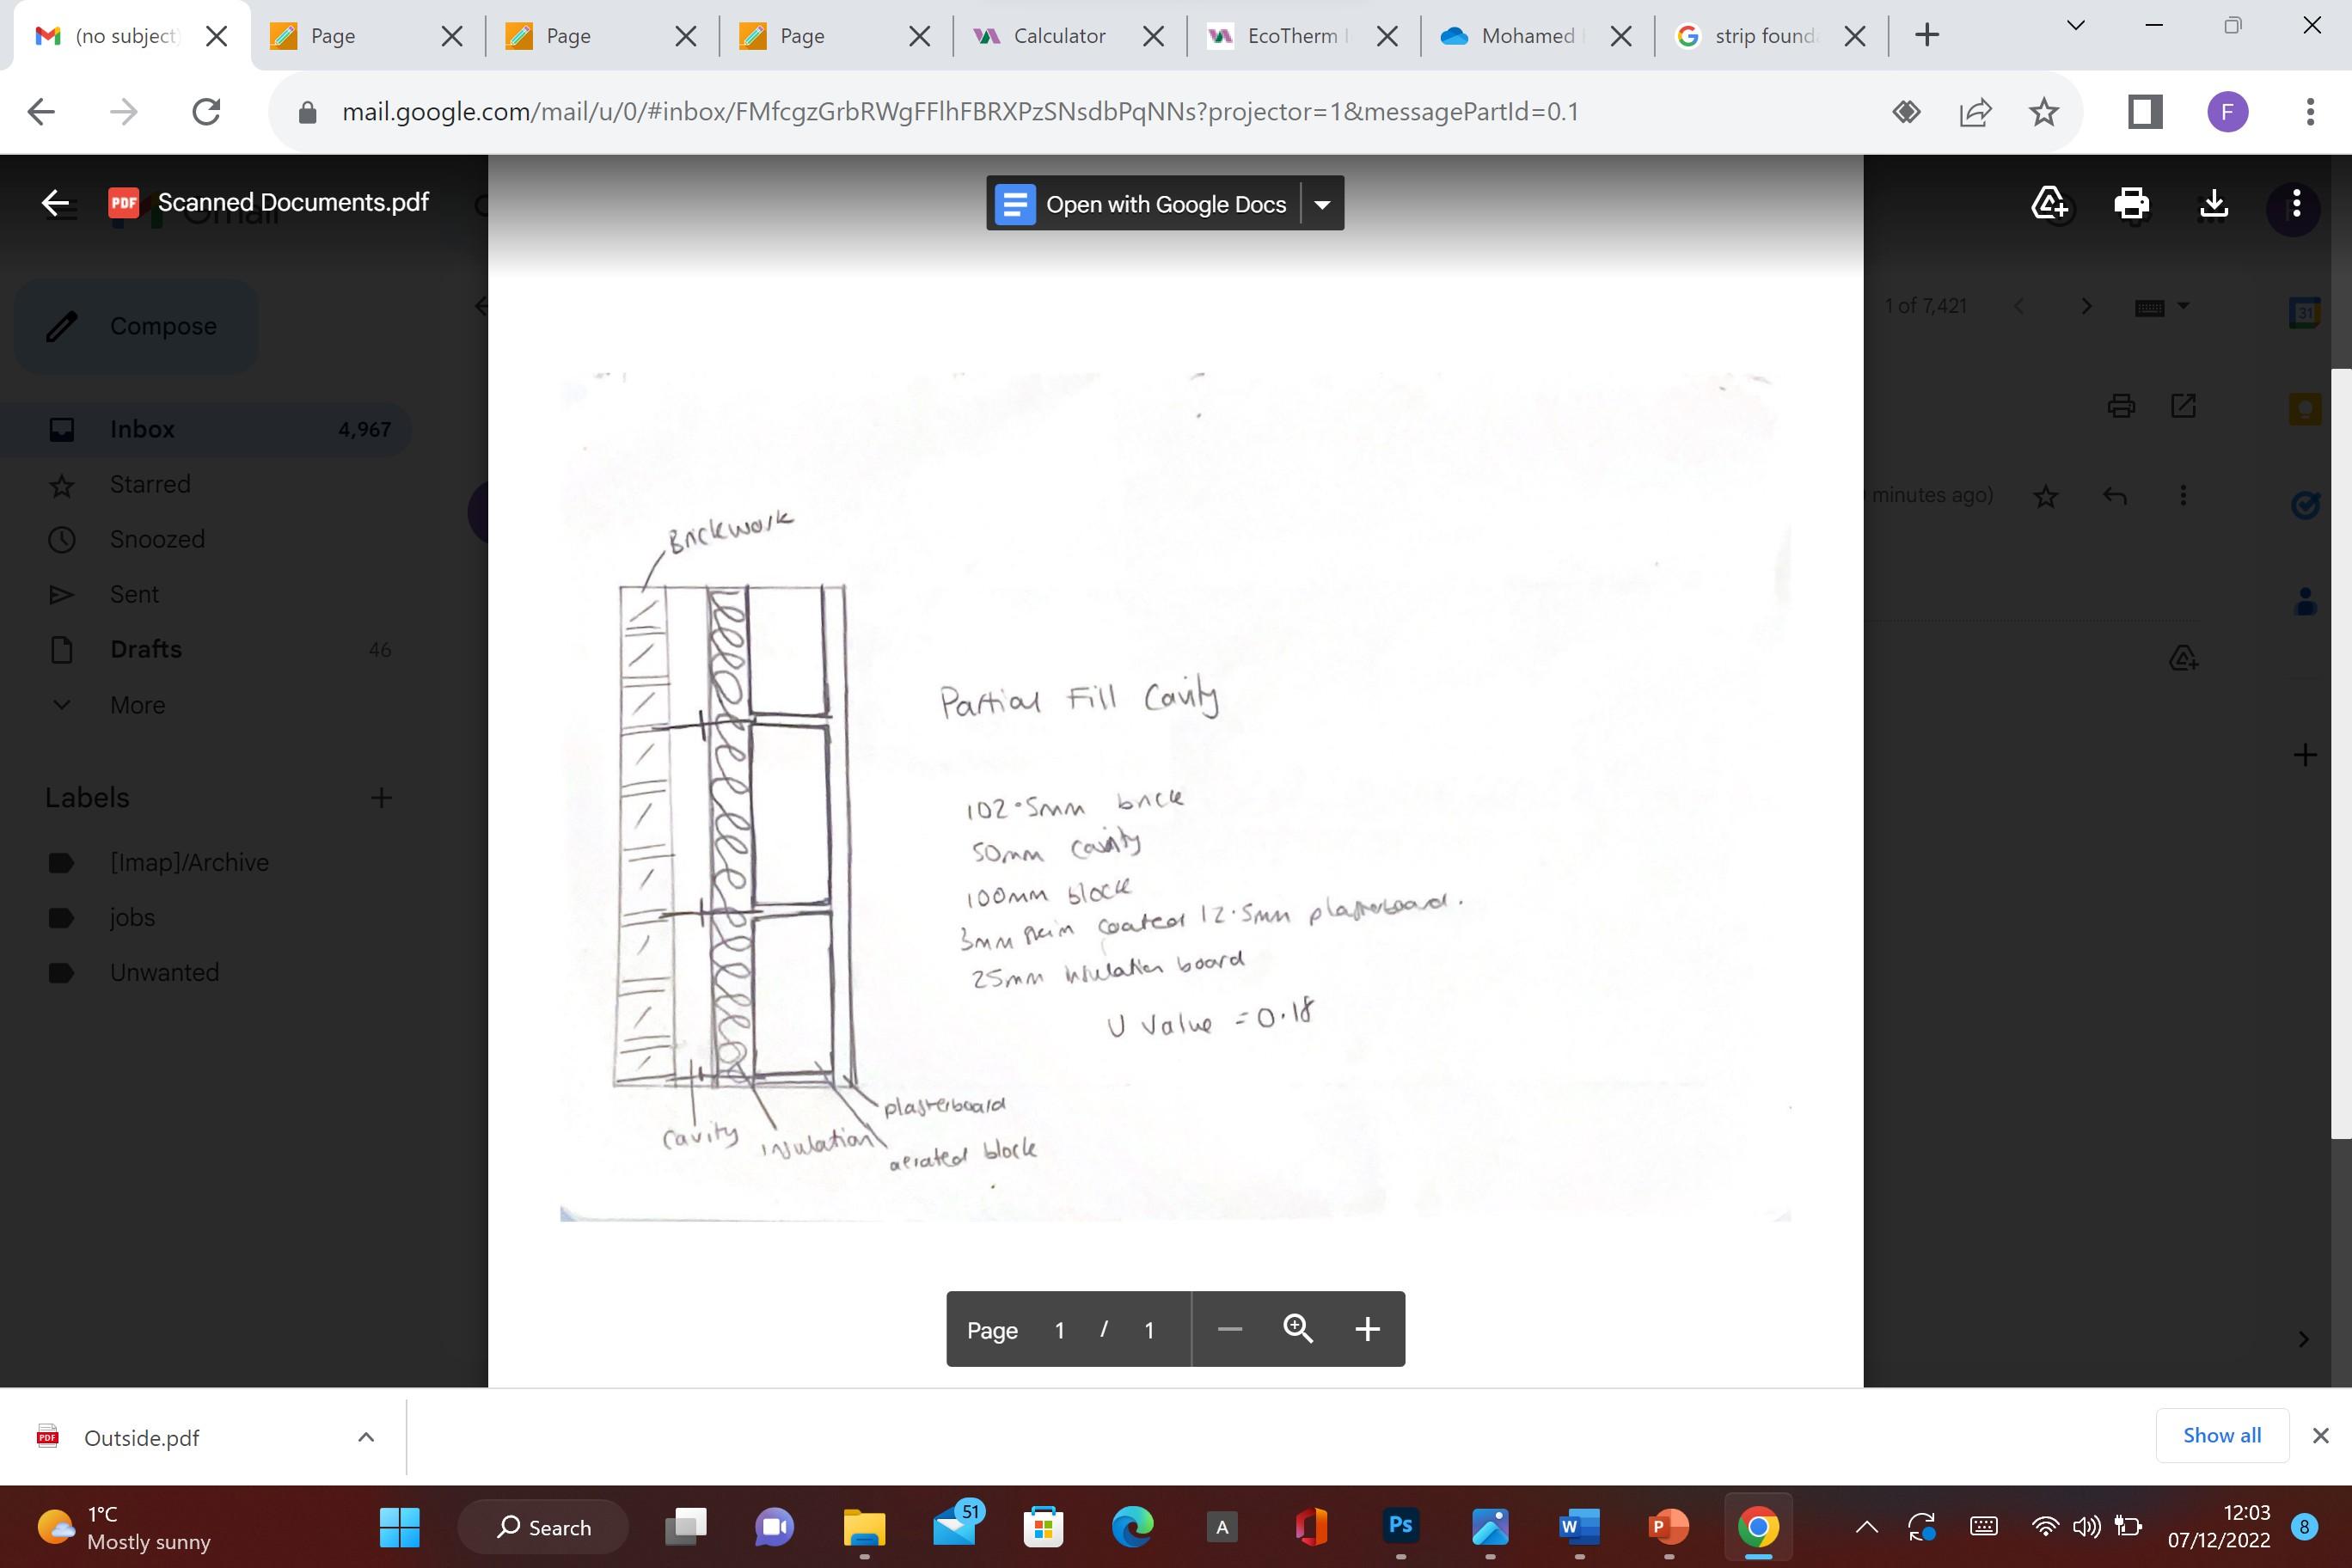Toggle the Chrome side panel
This screenshot has width=2352, height=1568.
pos(2144,112)
